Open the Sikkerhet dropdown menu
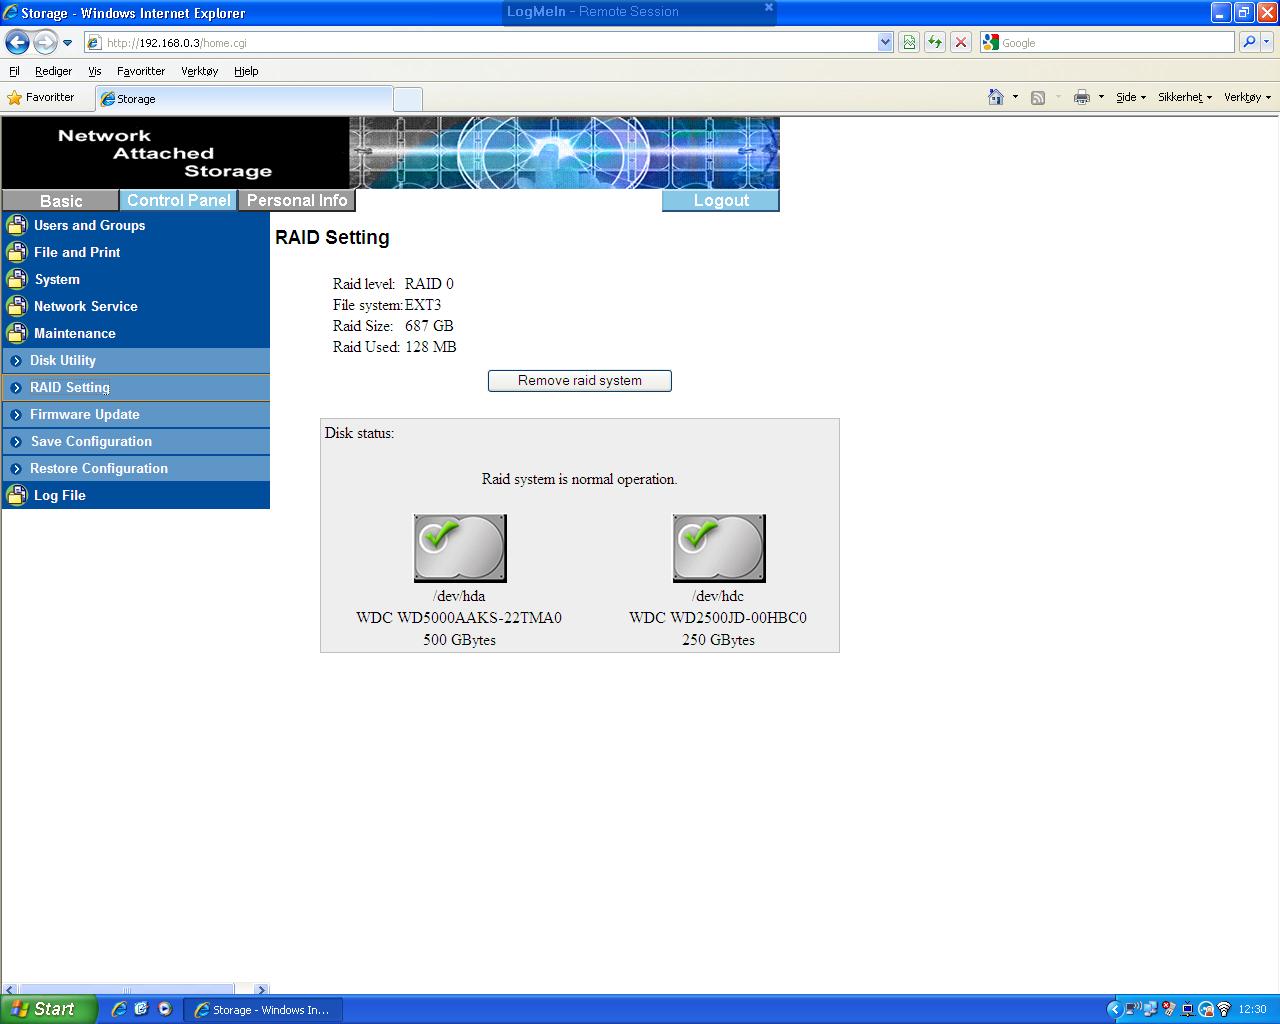 point(1185,97)
